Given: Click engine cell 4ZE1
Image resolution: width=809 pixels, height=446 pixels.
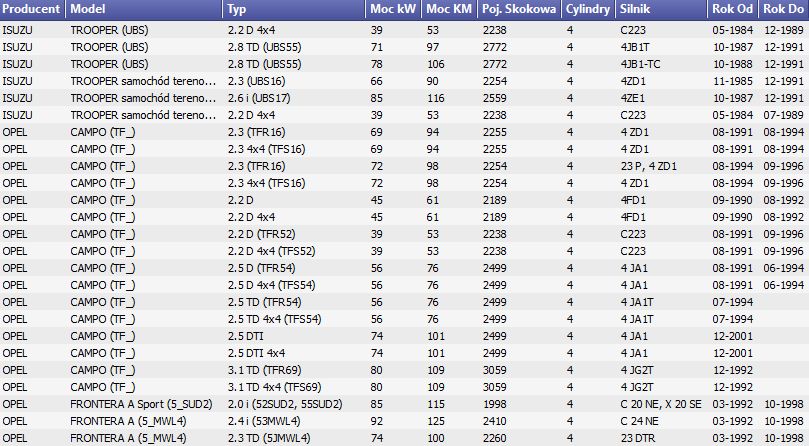Looking at the screenshot, I should click(633, 98).
